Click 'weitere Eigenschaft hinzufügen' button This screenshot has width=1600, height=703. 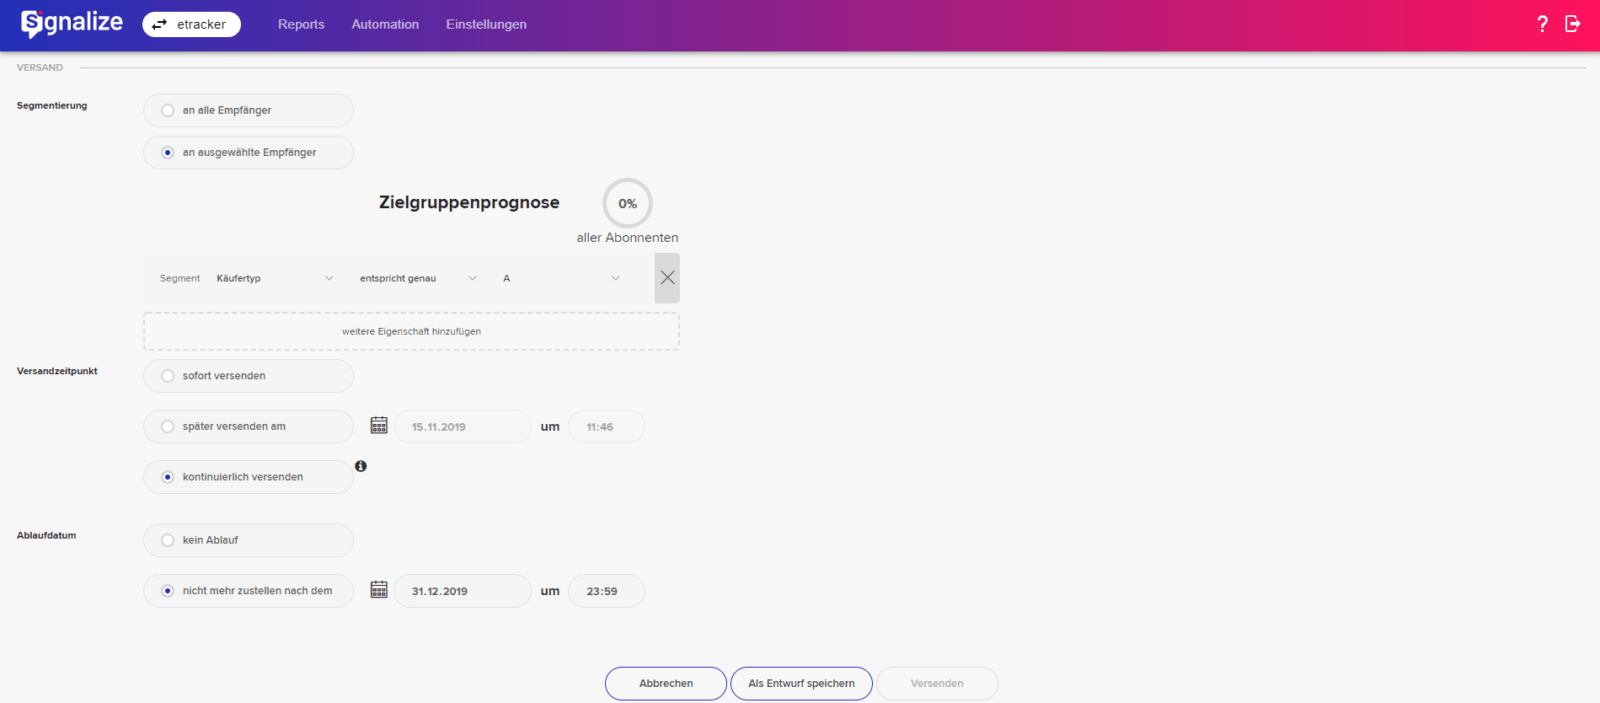411,331
